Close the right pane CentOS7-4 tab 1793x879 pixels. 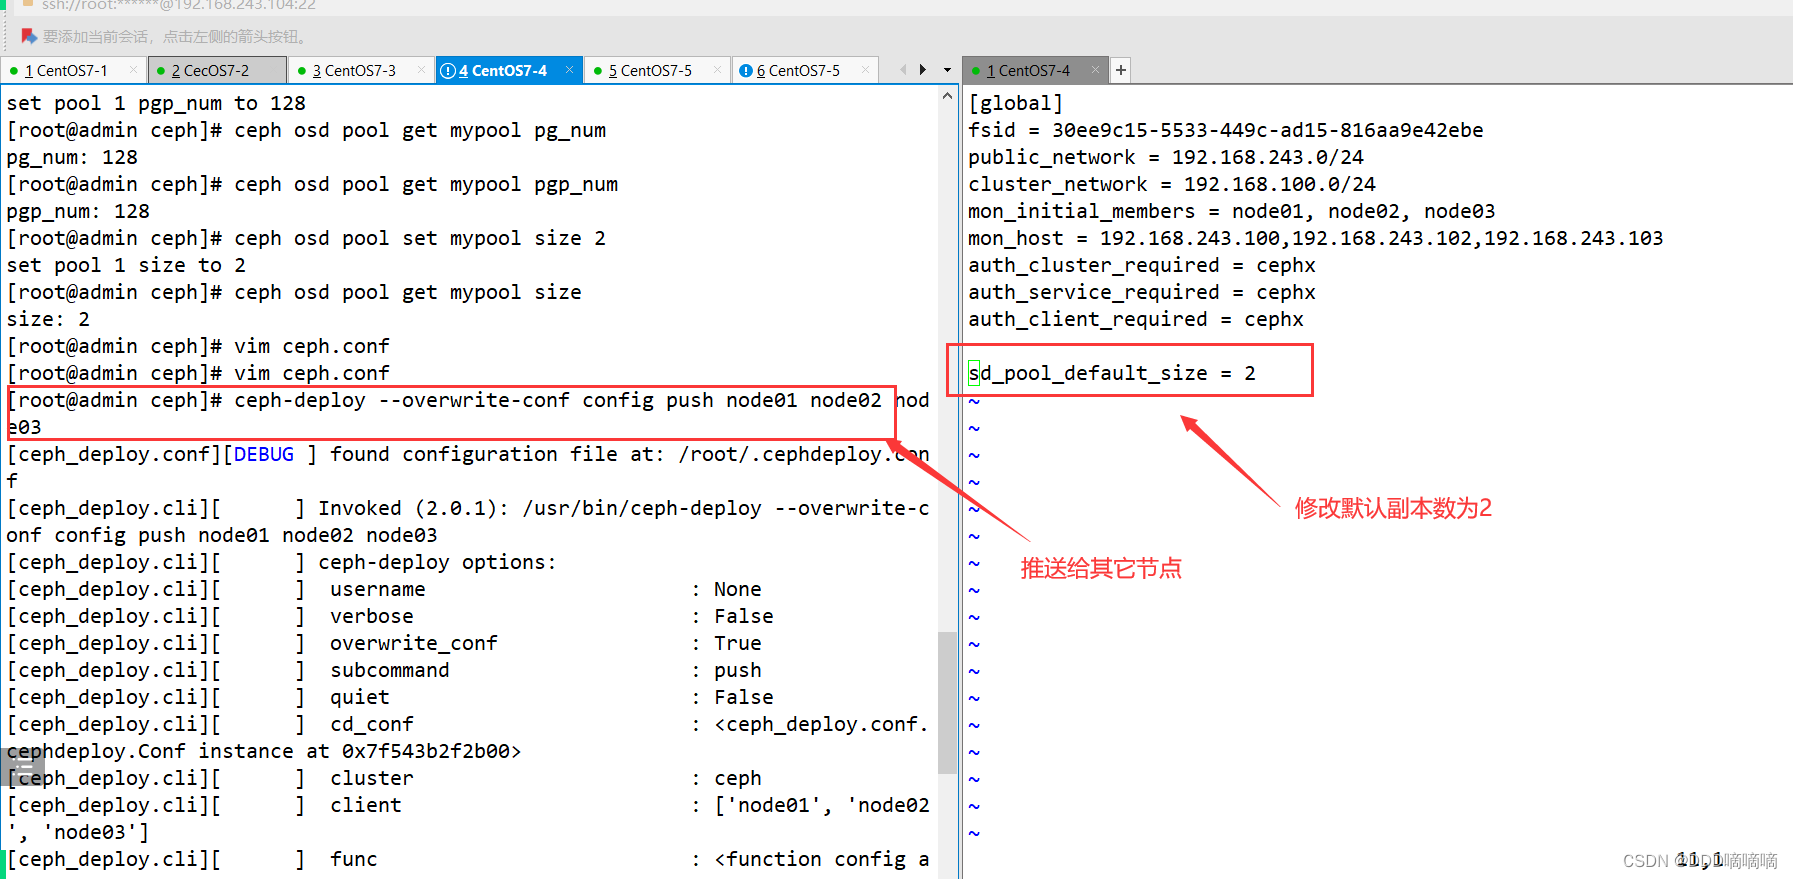pyautogui.click(x=1095, y=70)
